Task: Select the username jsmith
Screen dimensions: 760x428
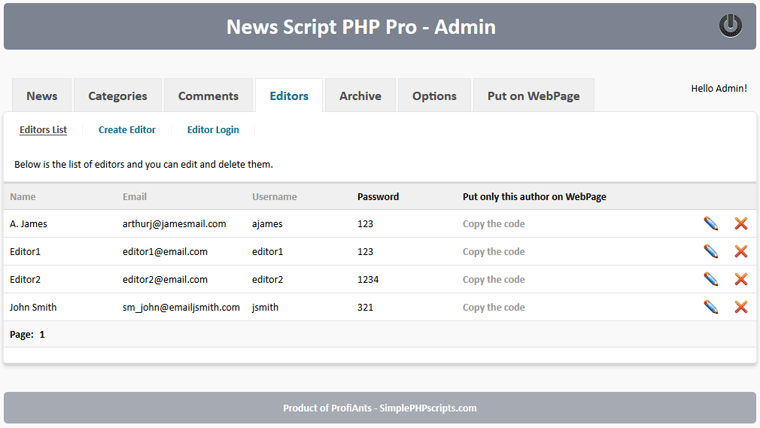Action: click(x=265, y=307)
